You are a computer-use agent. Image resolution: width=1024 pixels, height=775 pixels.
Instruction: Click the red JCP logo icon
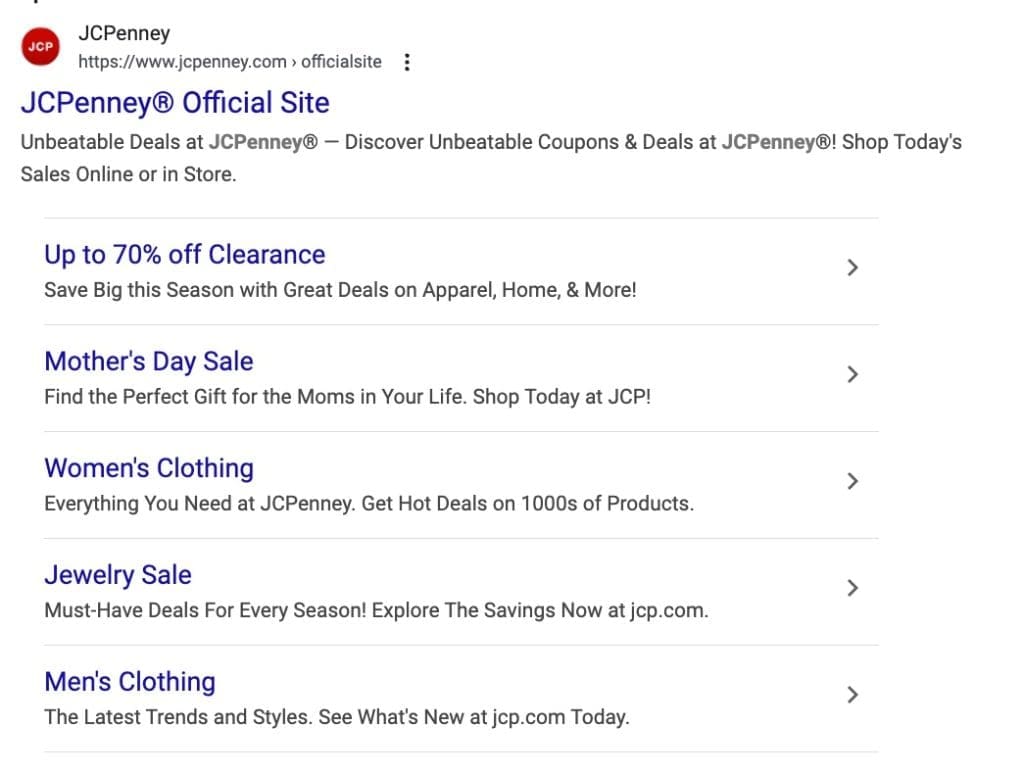tap(40, 46)
